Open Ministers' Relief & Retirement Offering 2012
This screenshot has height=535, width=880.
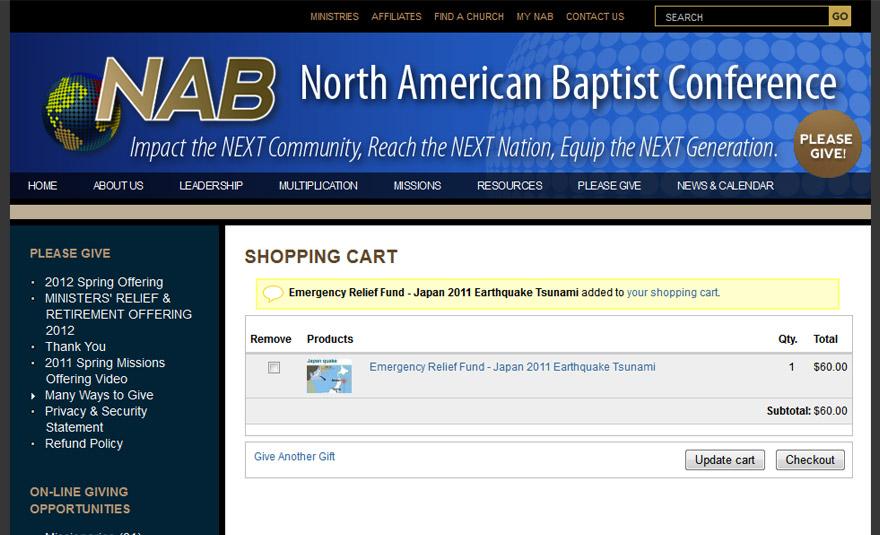(x=118, y=314)
